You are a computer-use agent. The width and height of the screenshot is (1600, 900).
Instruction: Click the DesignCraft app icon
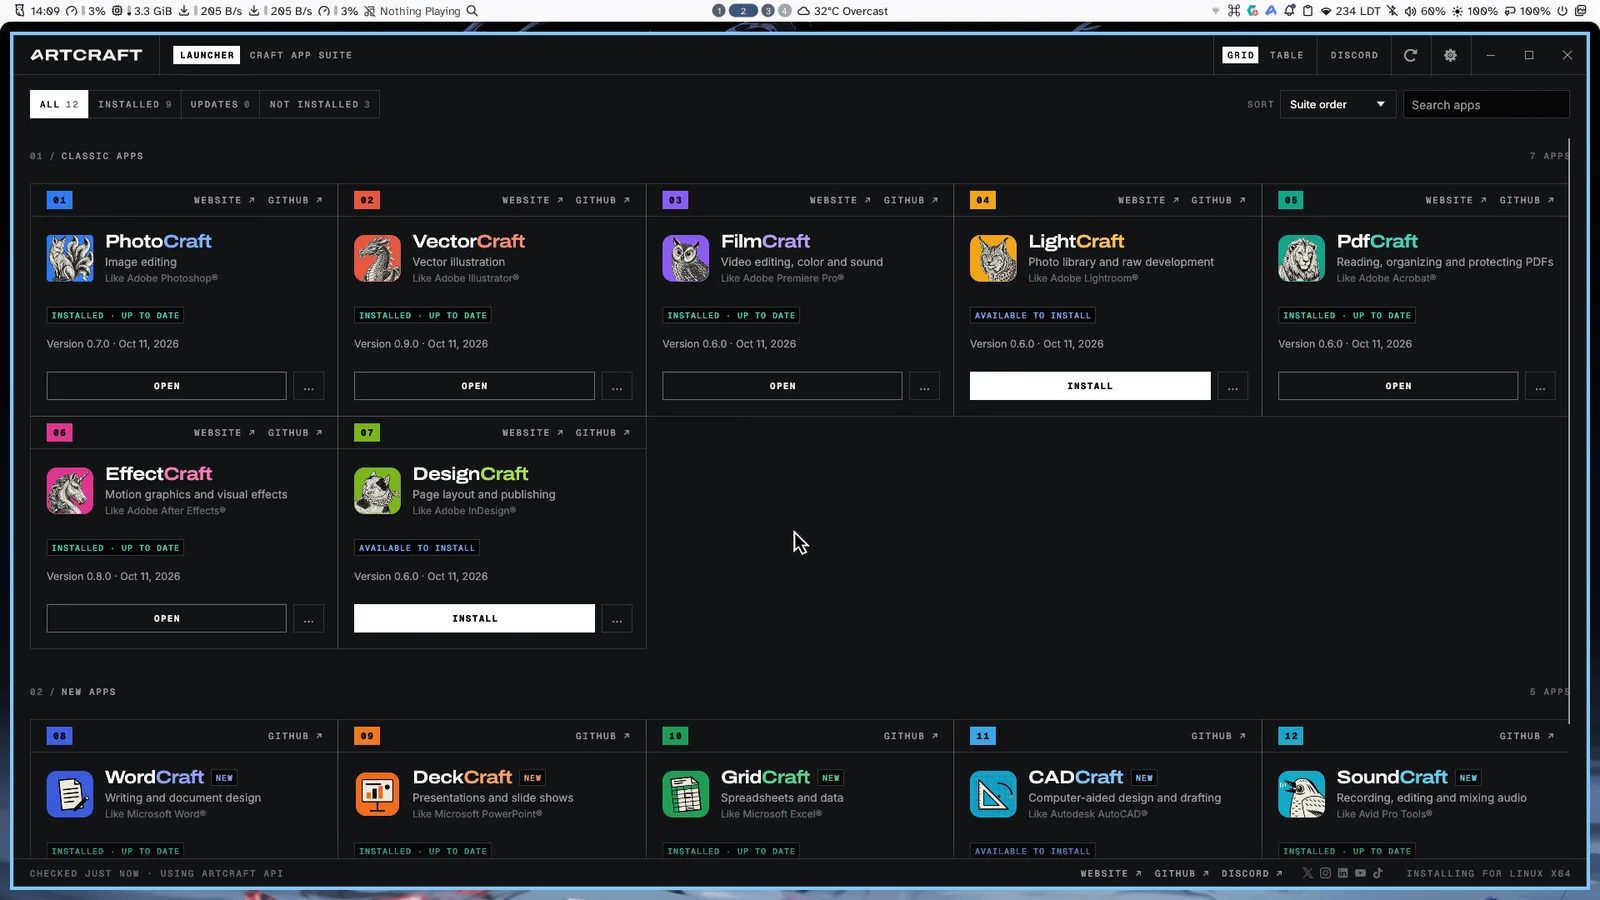click(x=378, y=491)
